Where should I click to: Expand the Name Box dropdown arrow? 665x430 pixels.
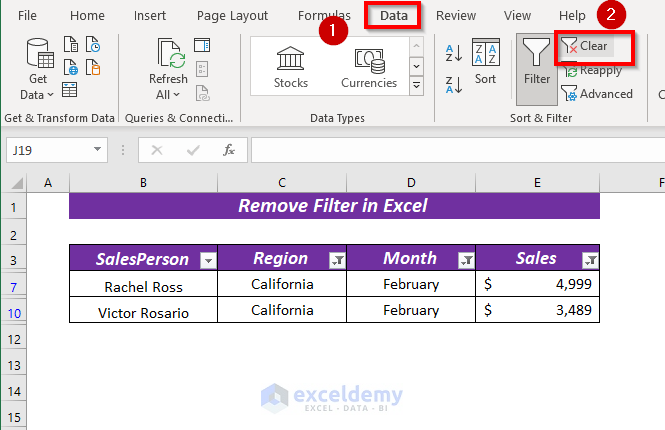(x=98, y=150)
